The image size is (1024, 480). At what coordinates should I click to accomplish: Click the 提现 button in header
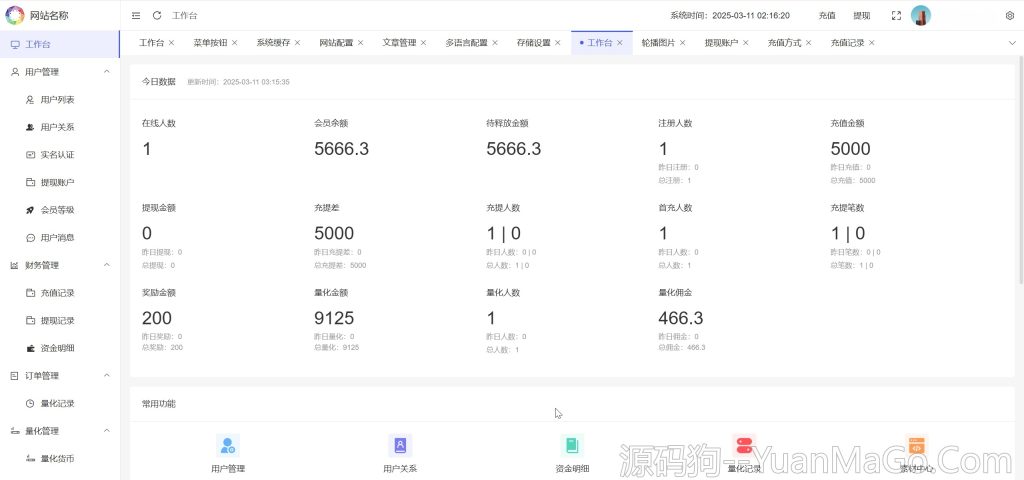pos(861,16)
